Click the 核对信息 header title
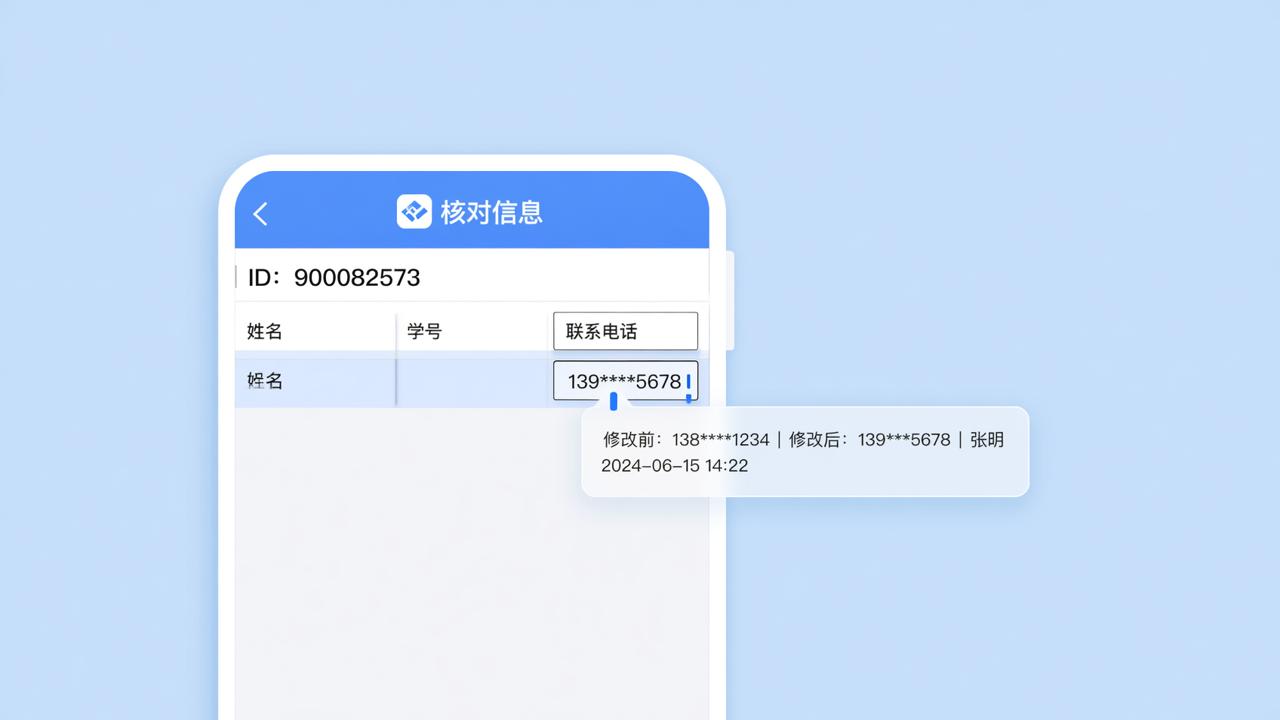This screenshot has height=720, width=1280. [492, 212]
